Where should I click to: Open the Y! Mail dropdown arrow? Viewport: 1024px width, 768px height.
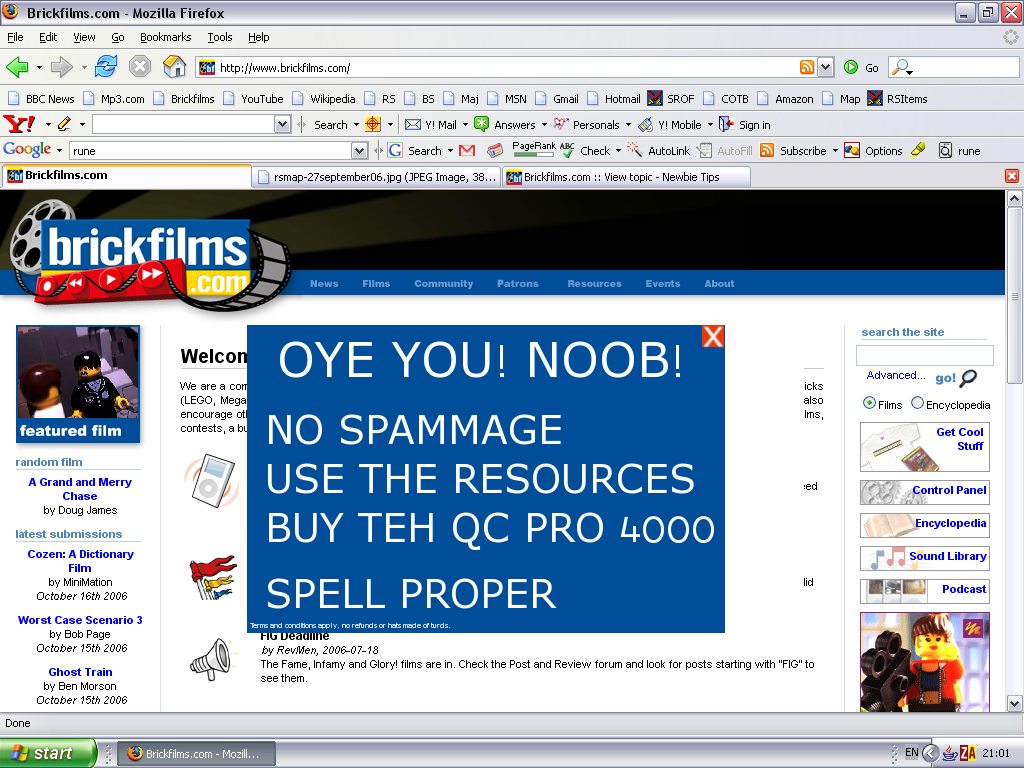[465, 125]
